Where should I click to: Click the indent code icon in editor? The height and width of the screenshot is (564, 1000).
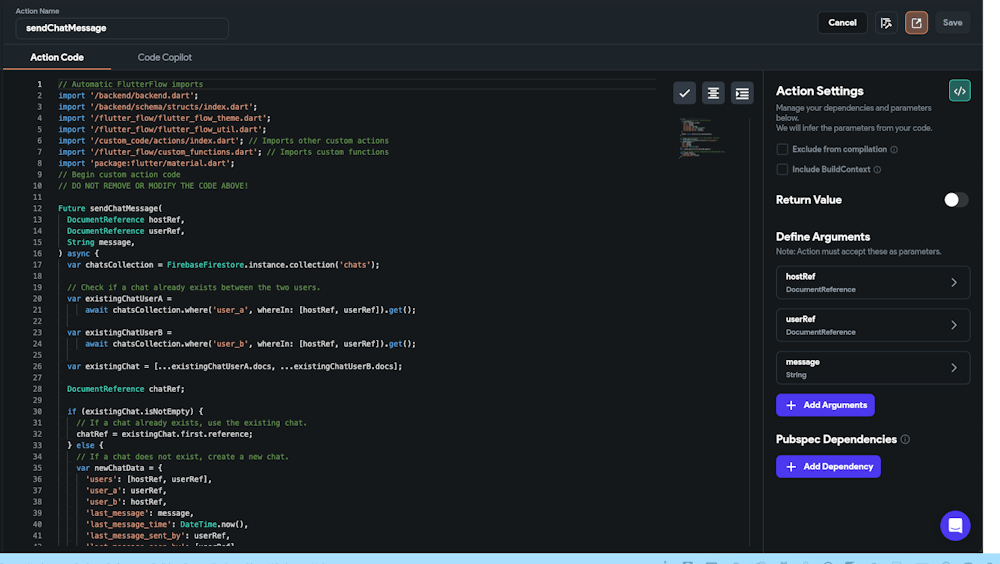click(x=742, y=93)
